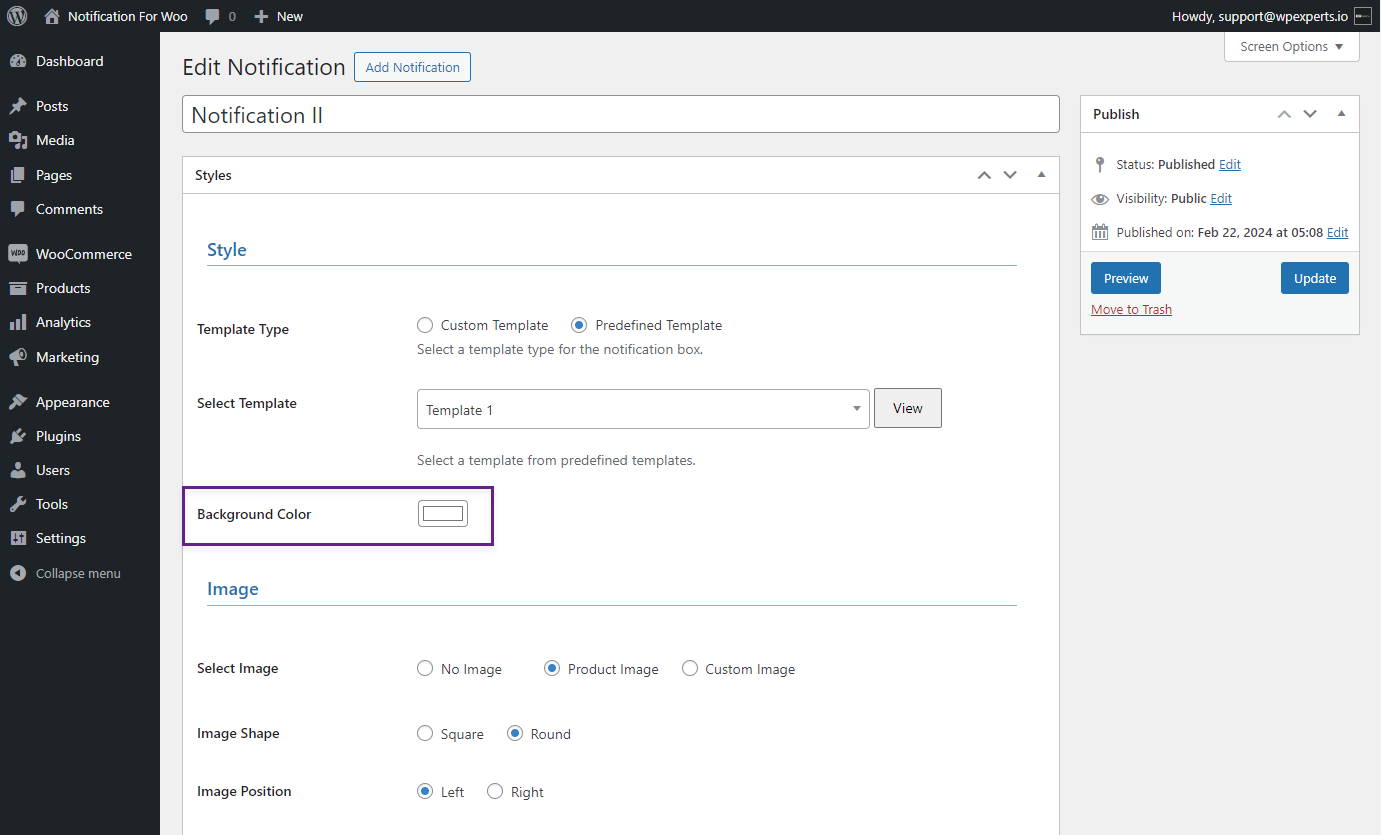
Task: Click the plus icon next to New
Action: tap(261, 17)
